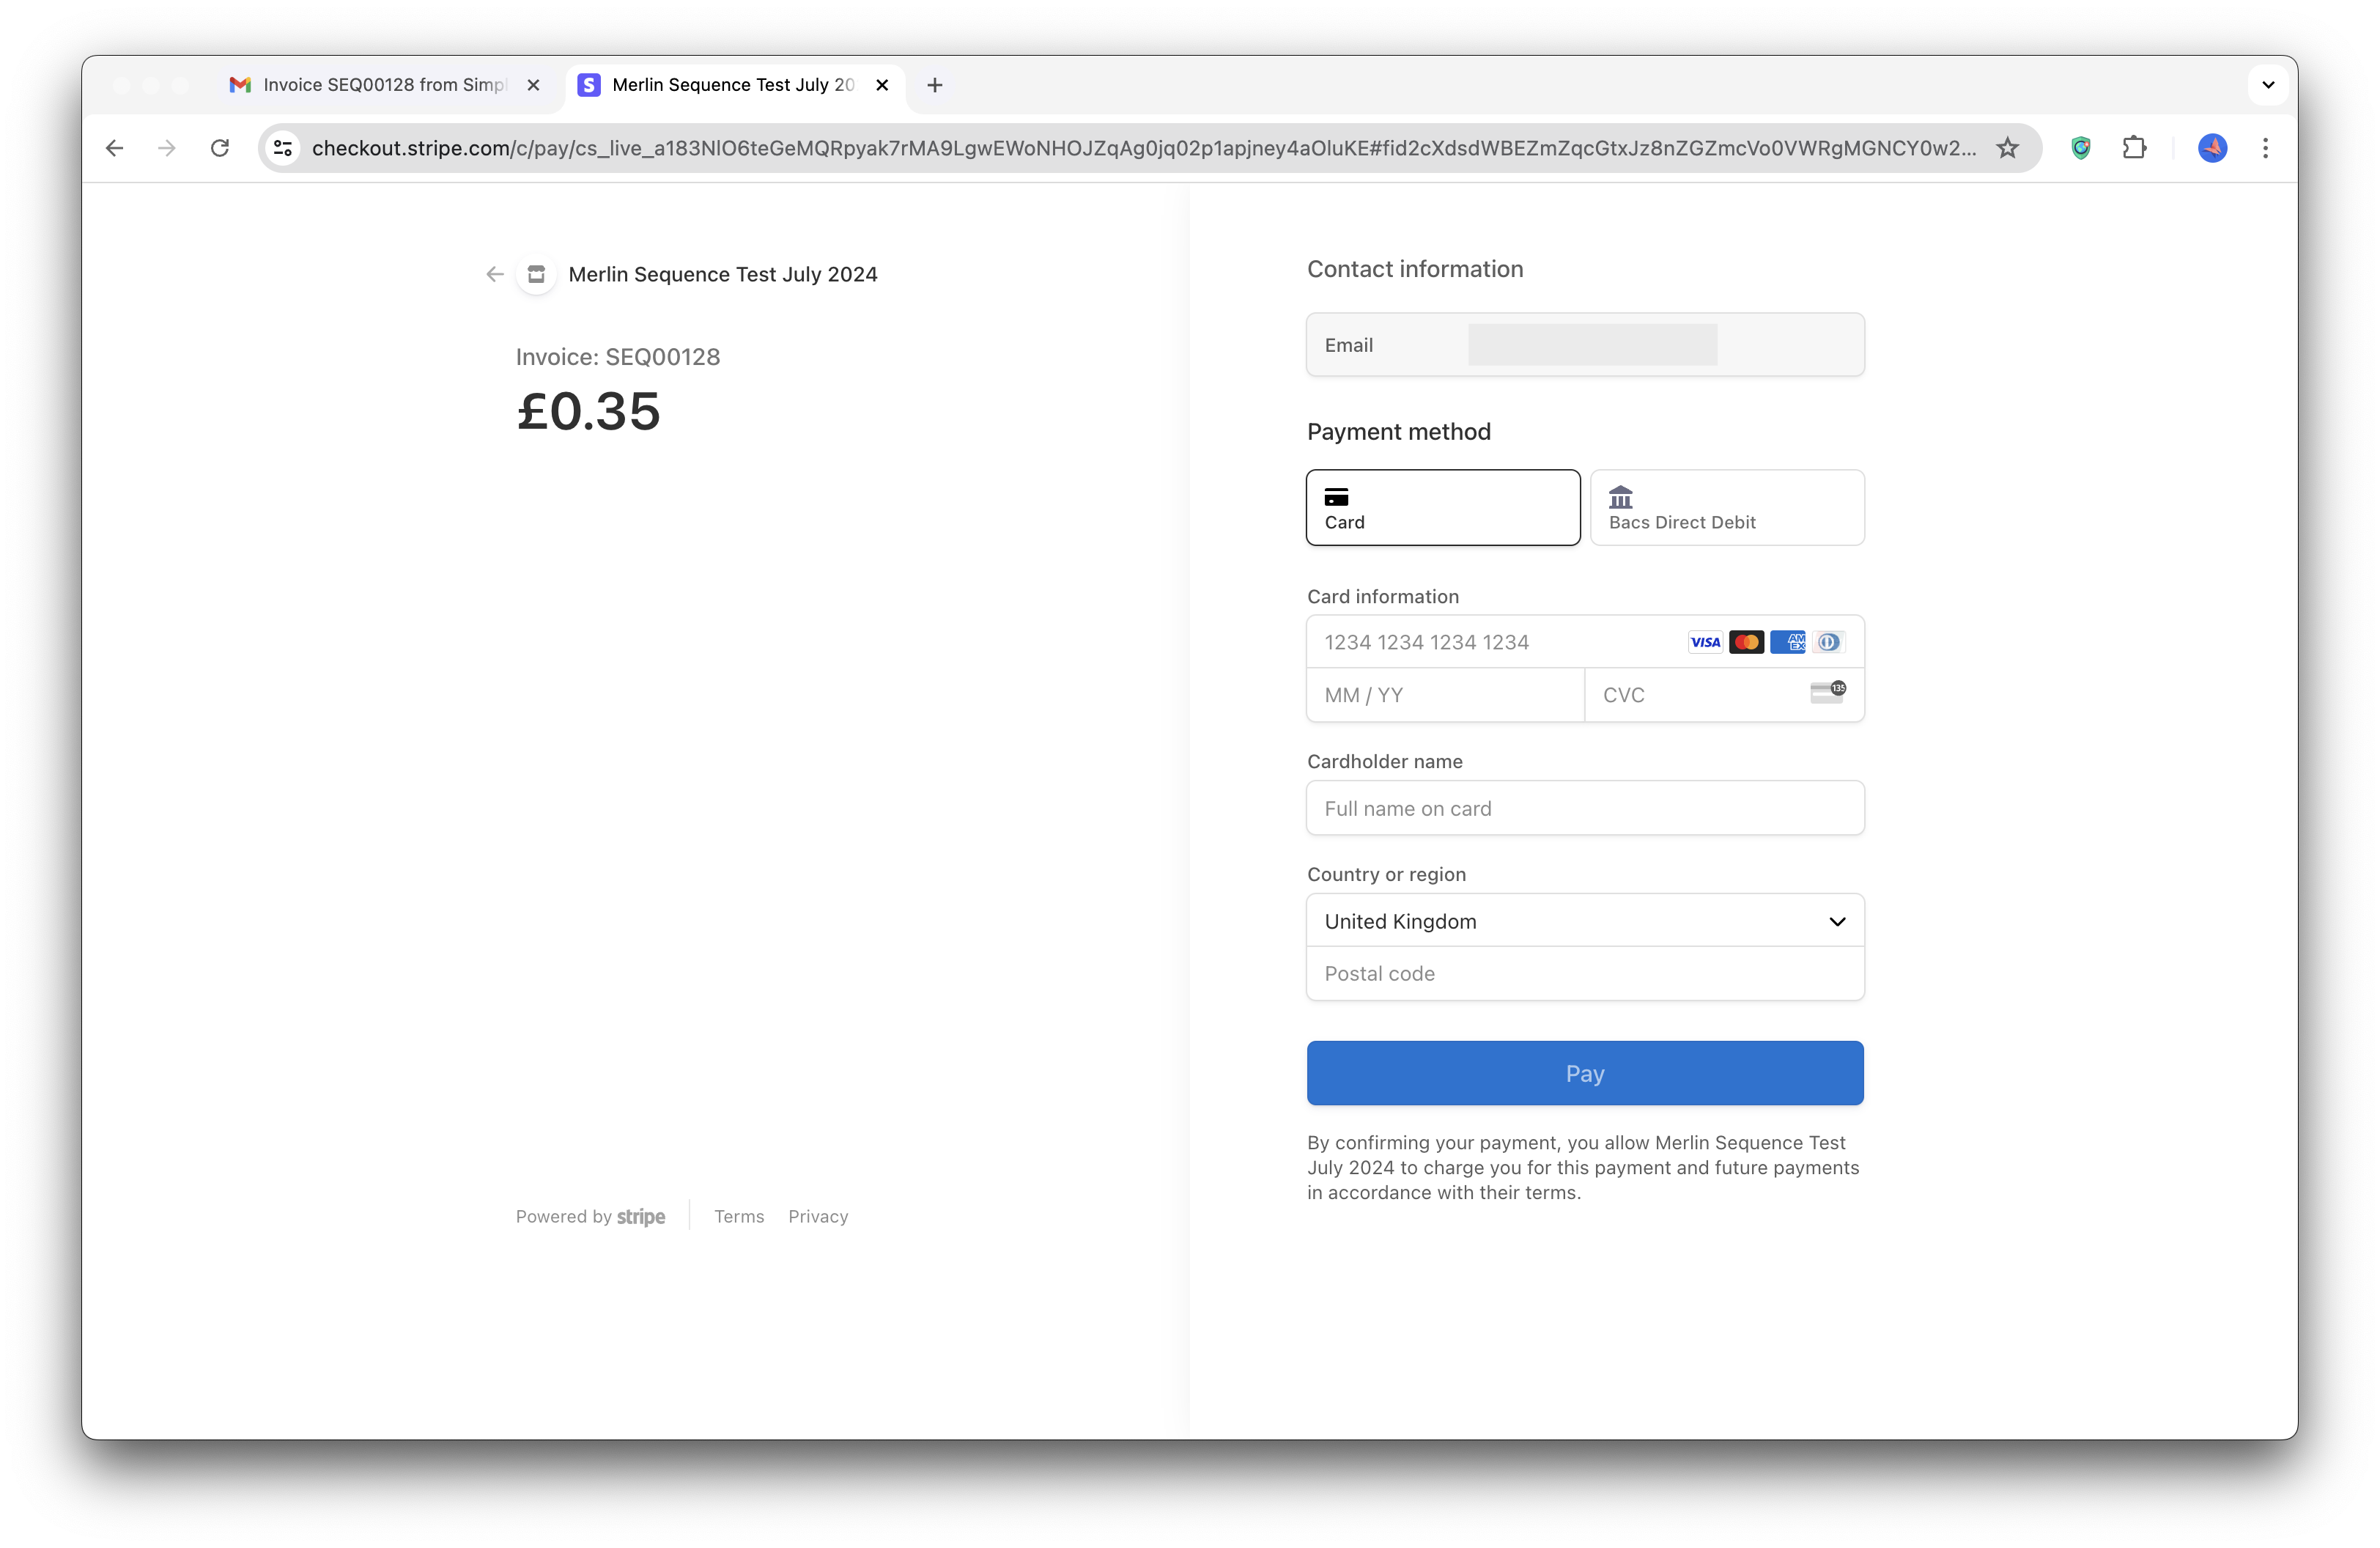
Task: Go back using the browser back arrow
Action: tap(115, 148)
